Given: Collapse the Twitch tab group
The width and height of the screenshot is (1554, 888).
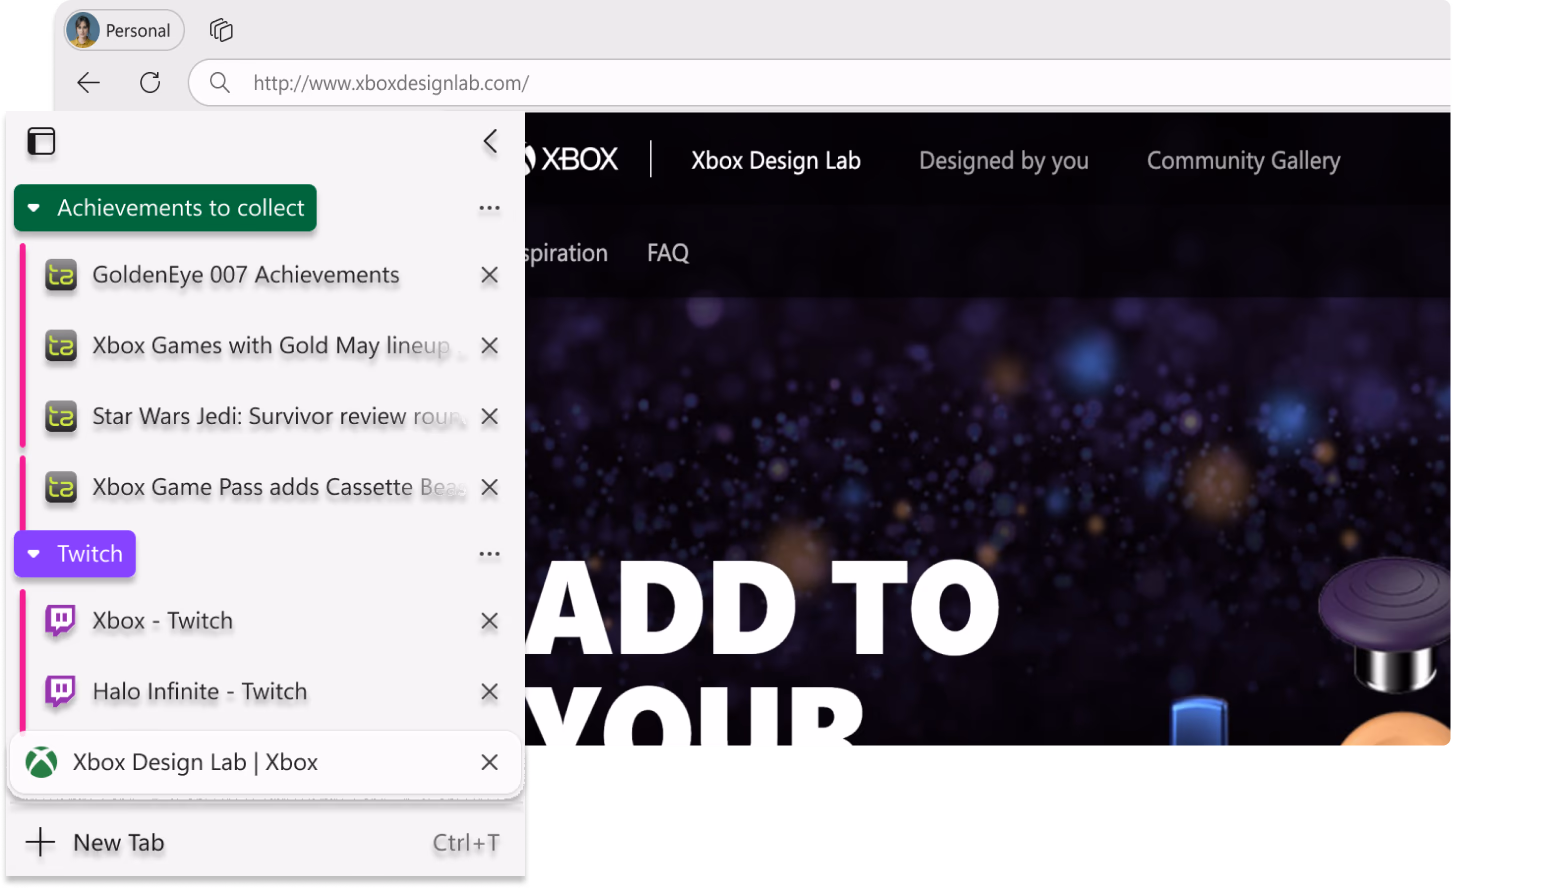Looking at the screenshot, I should click(x=75, y=554).
